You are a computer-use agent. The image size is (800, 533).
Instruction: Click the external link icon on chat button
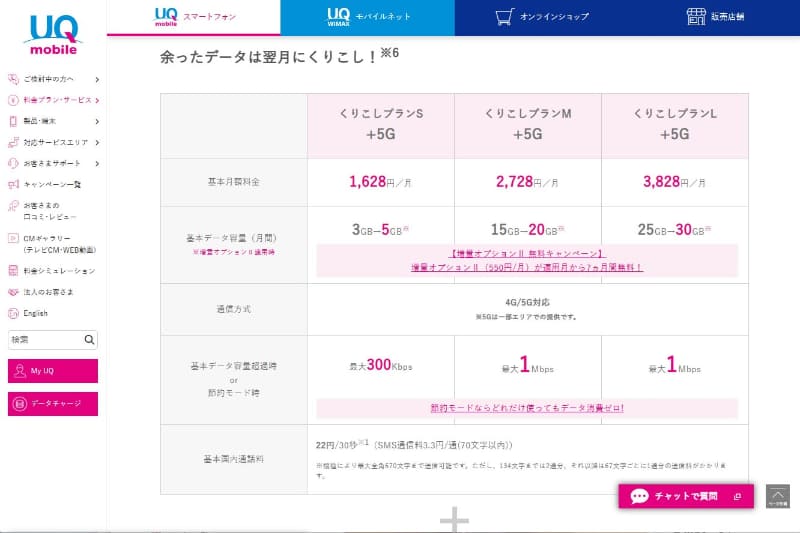(737, 497)
